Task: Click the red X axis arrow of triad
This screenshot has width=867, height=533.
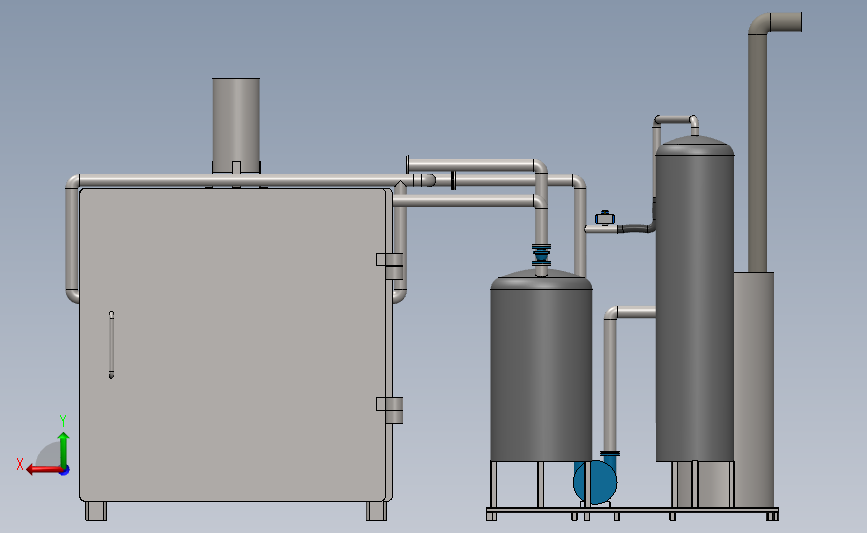Action: tap(43, 470)
